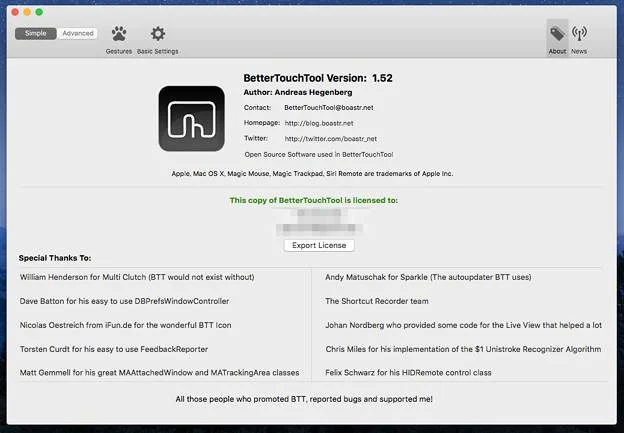Open Open Source Software used in BetterTouchTool
The height and width of the screenshot is (433, 624).
tap(319, 154)
